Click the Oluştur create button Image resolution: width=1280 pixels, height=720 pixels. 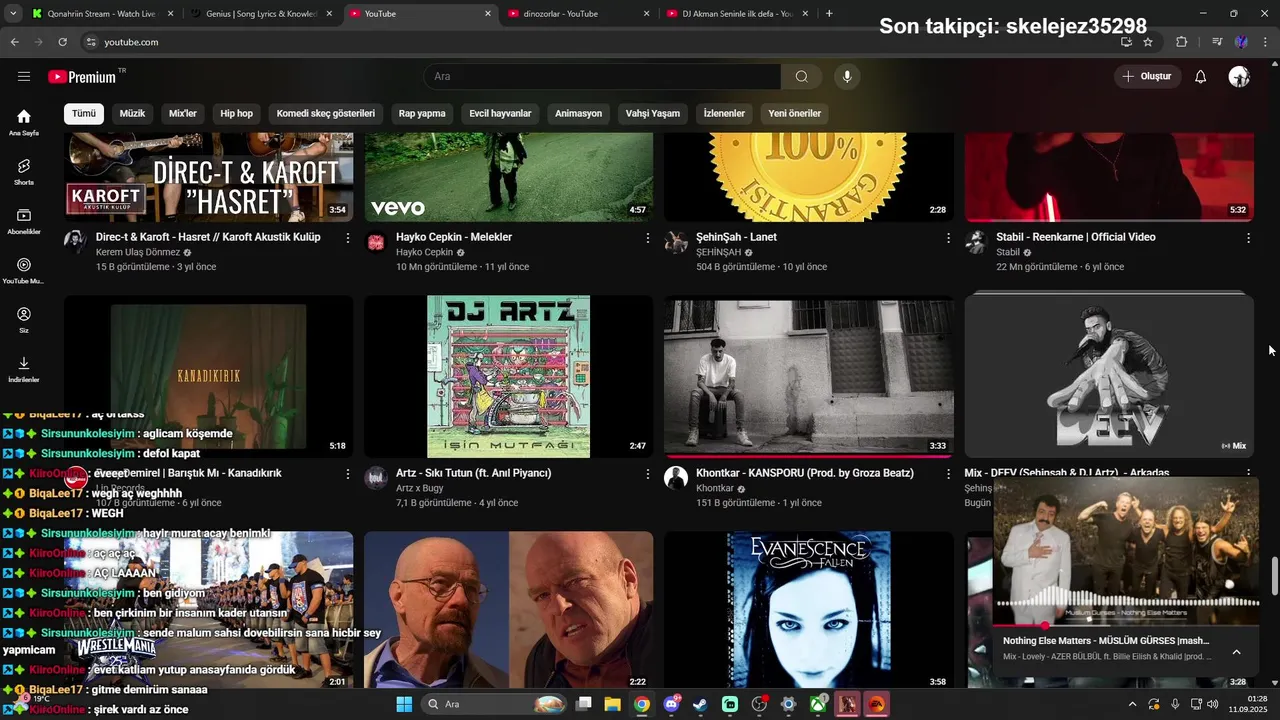(1147, 76)
